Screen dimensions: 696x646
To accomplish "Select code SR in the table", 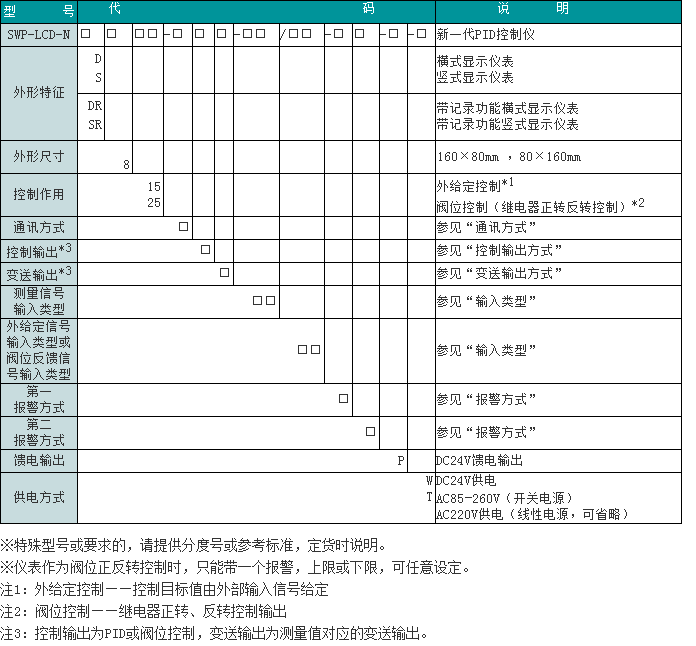I will coord(95,125).
